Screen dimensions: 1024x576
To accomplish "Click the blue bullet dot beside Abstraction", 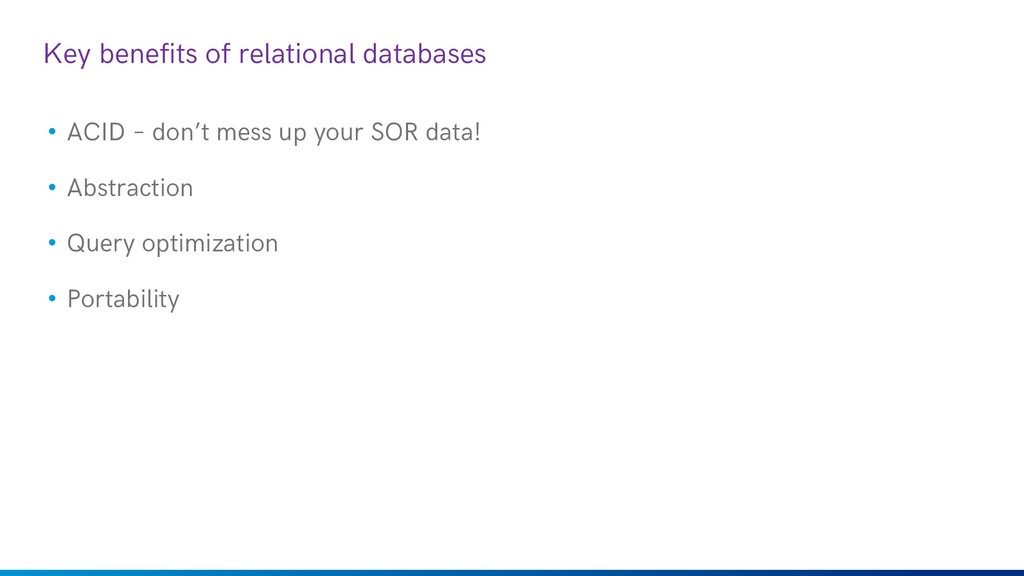I will [52, 187].
